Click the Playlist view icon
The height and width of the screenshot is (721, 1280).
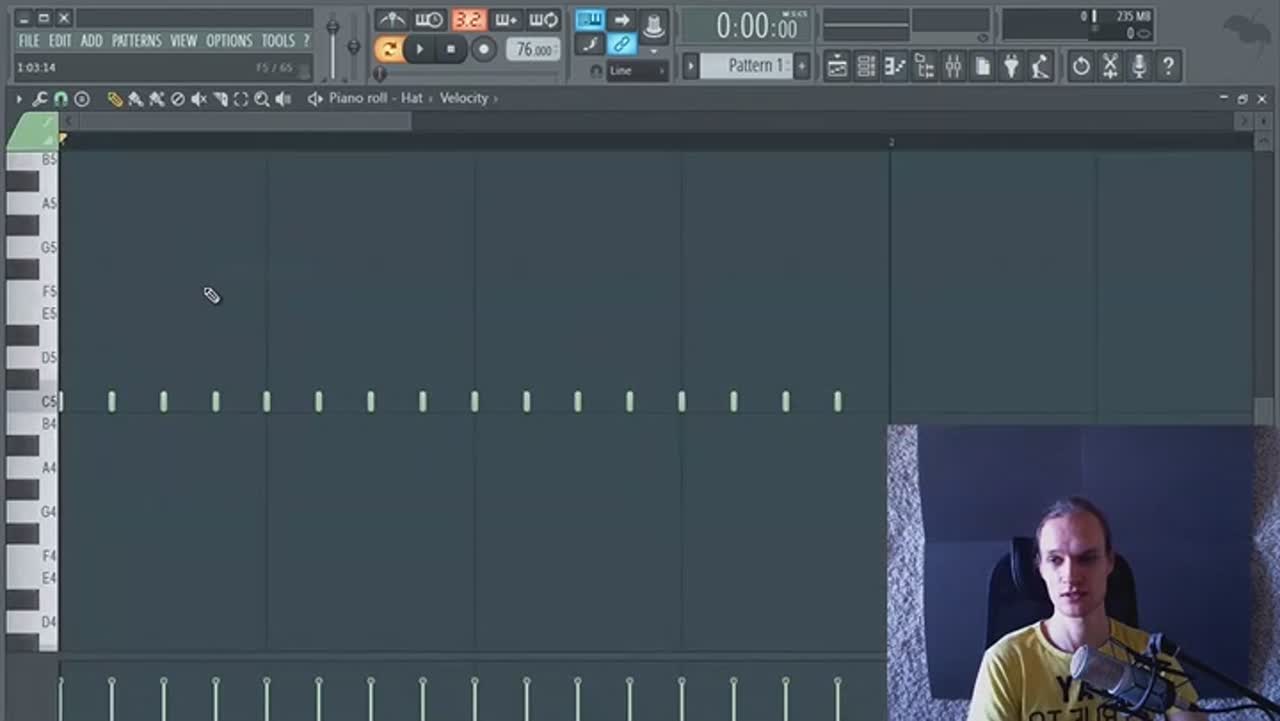pos(837,67)
